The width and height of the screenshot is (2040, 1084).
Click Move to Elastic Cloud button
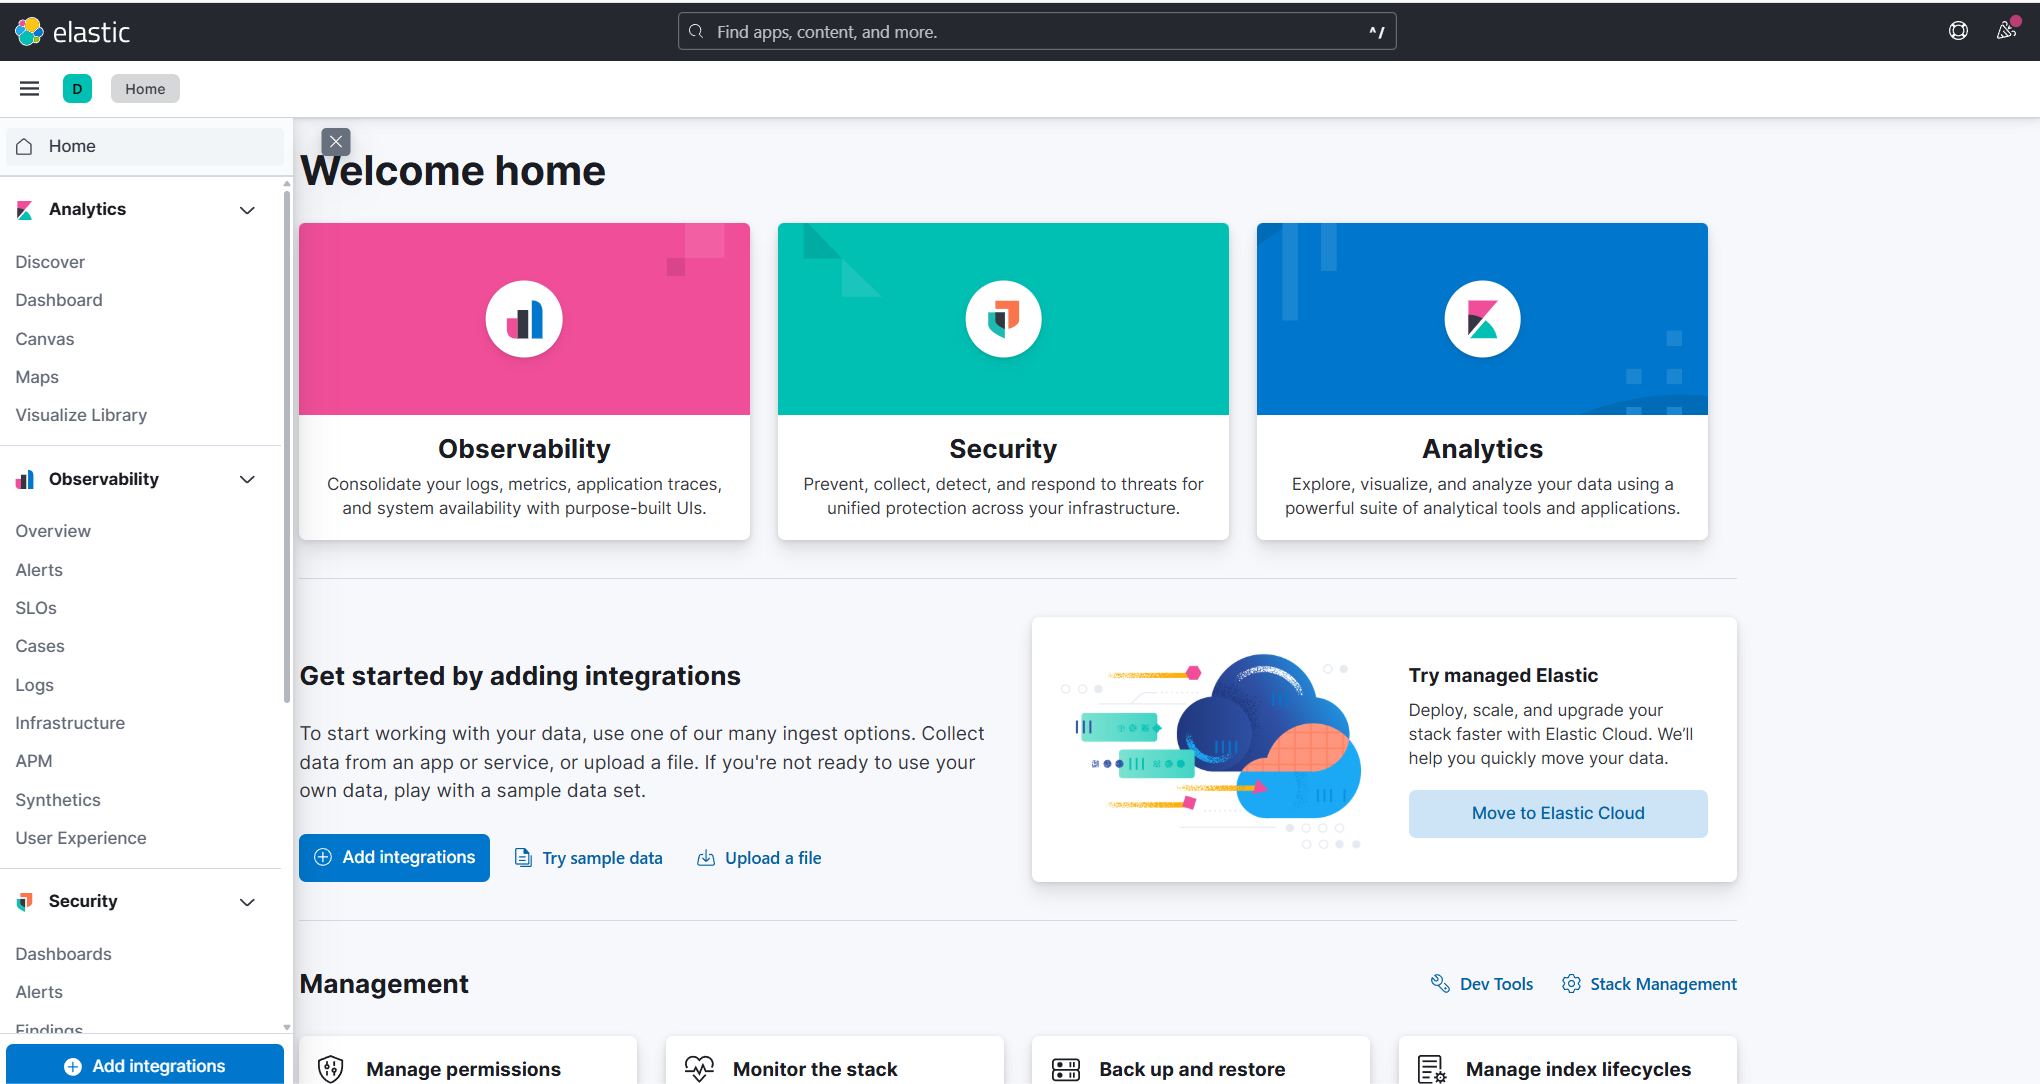1557,814
